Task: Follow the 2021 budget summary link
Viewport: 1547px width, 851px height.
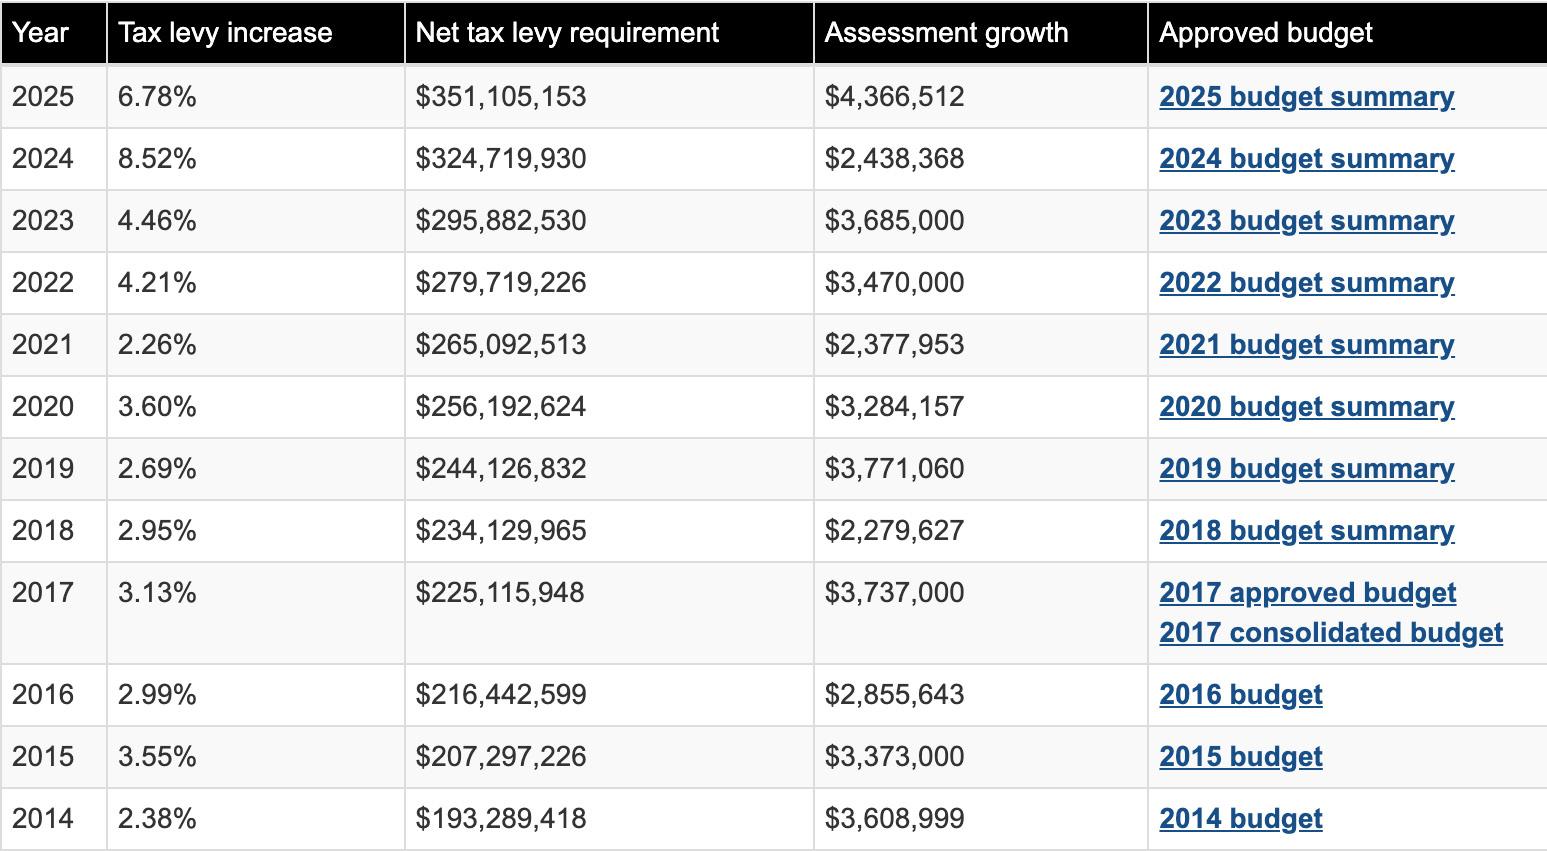Action: (1306, 345)
